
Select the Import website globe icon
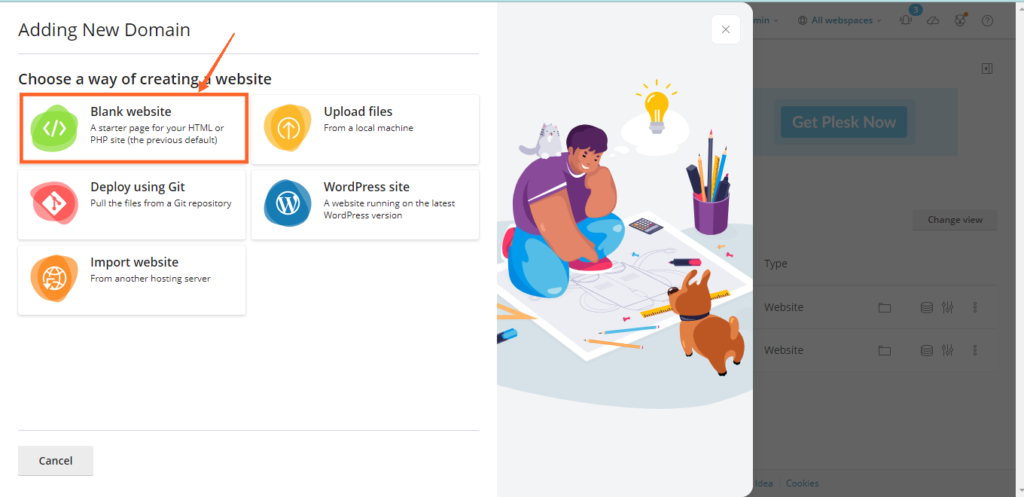point(54,278)
